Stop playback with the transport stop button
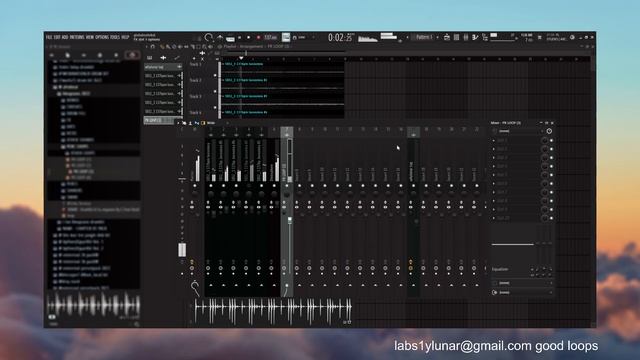This screenshot has width=640, height=360. (249, 38)
